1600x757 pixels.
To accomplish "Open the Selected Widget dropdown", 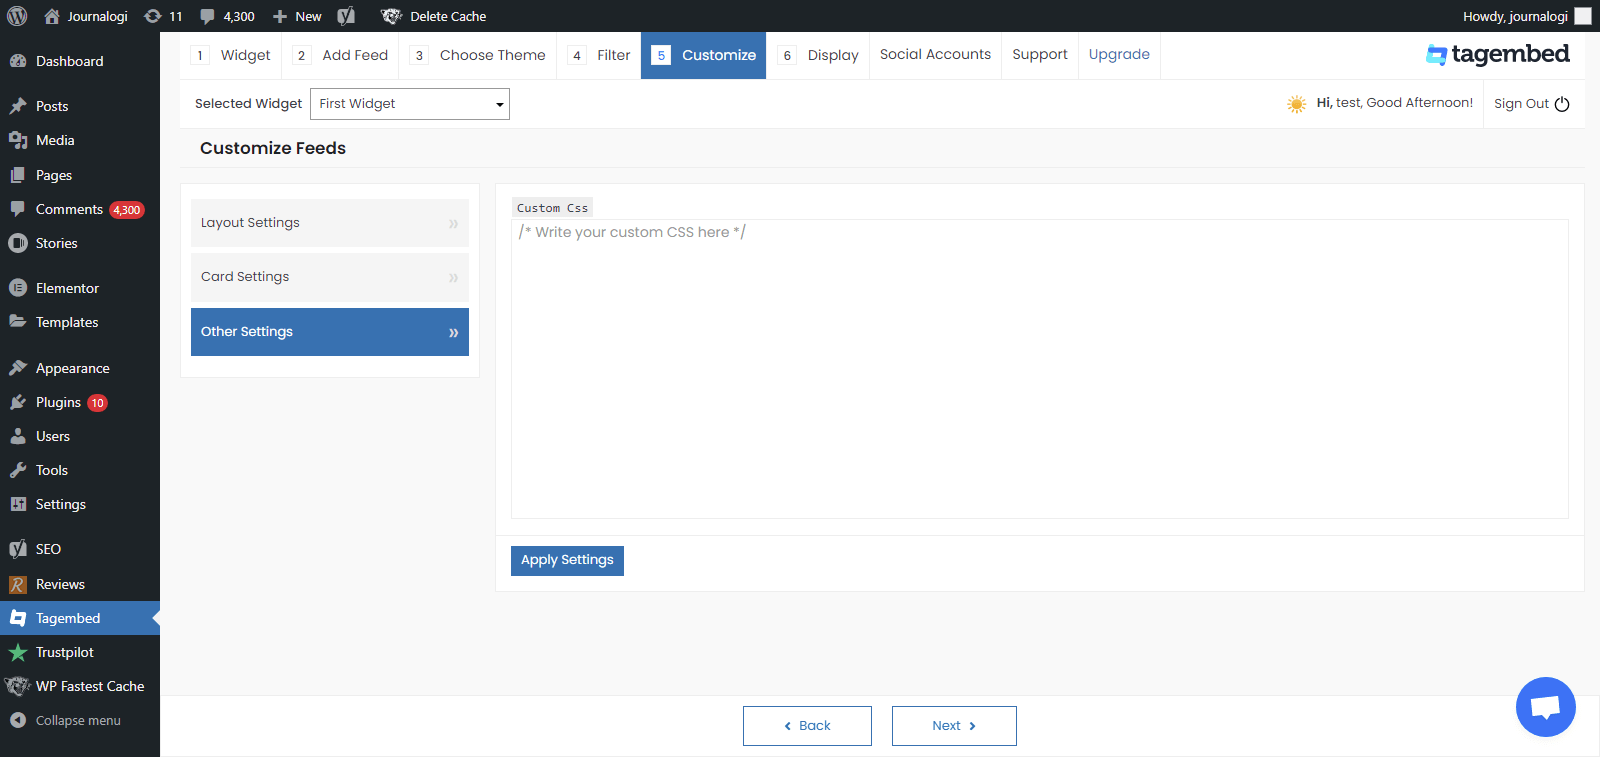I will point(410,104).
